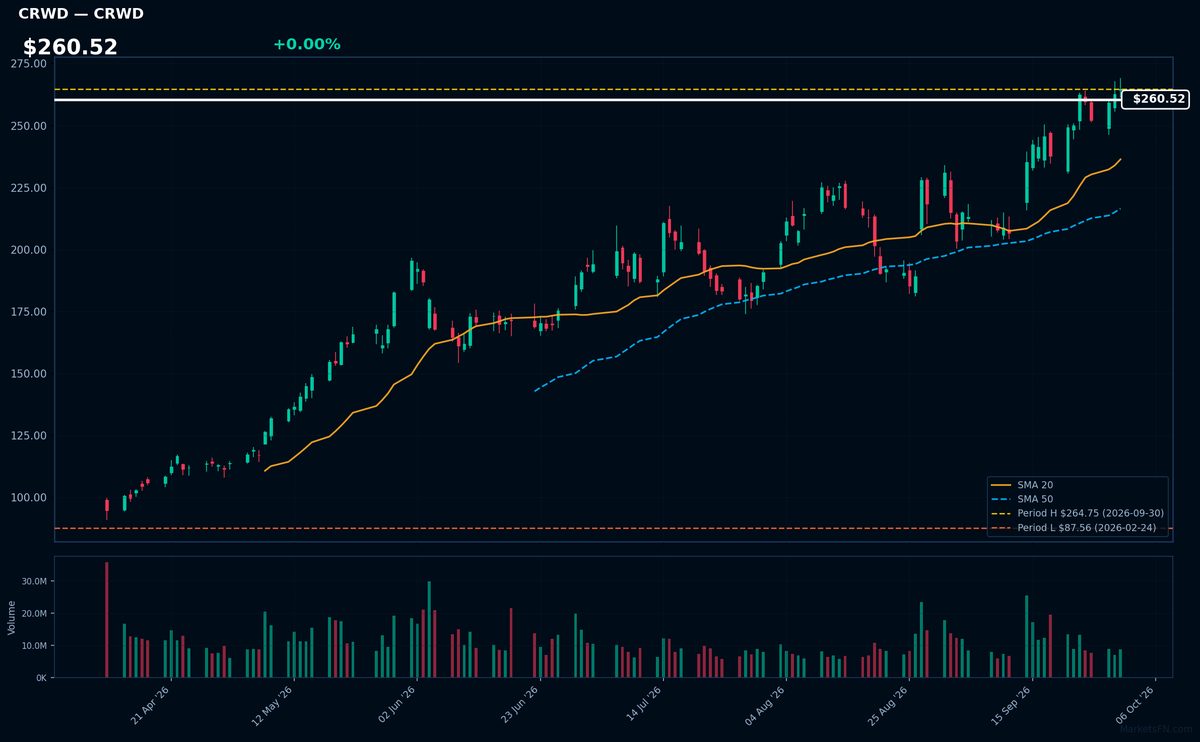Click the Volume axis title
This screenshot has height=742, width=1200.
coord(12,617)
